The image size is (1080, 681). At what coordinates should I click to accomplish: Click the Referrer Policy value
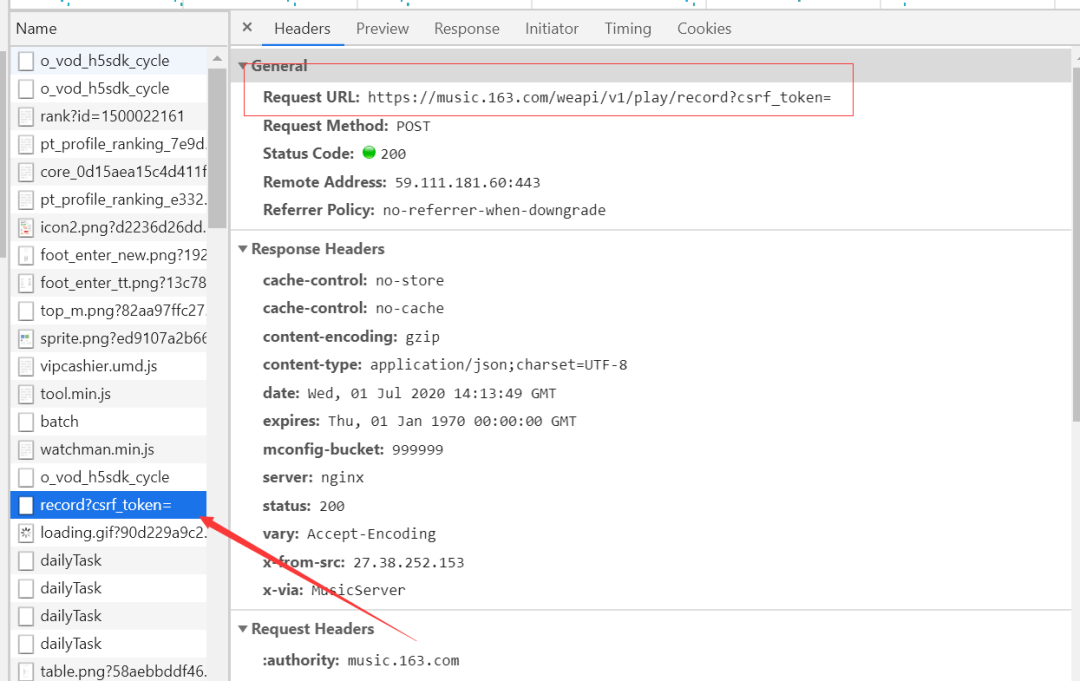494,210
